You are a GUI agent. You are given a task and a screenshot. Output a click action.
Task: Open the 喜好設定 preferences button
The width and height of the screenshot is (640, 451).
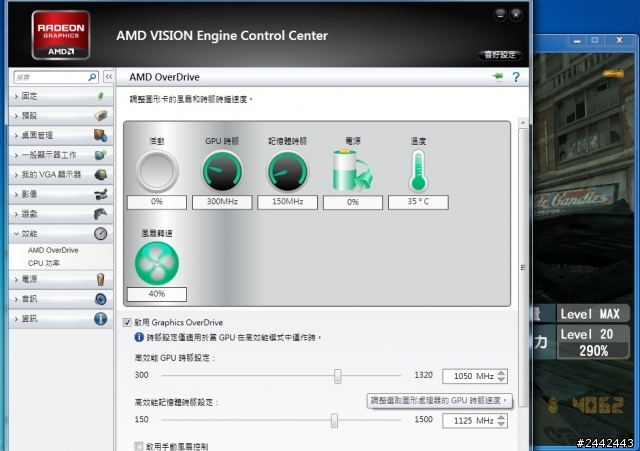click(x=500, y=55)
